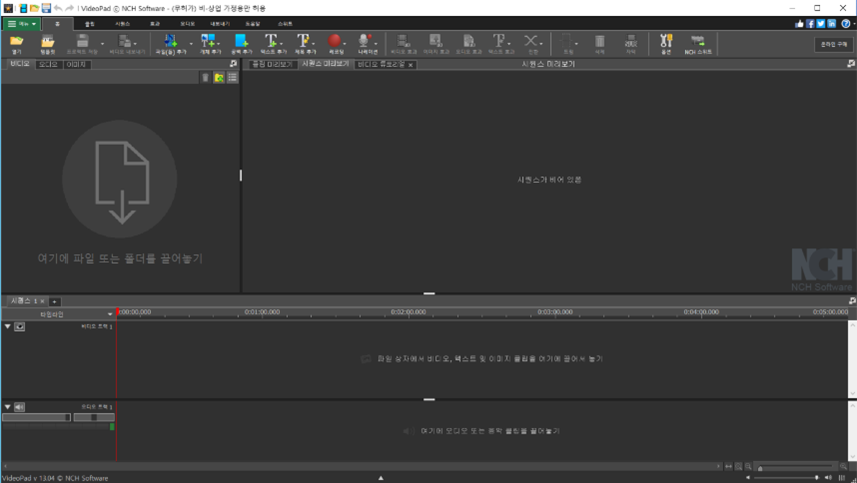Select the Clips (클립) ribbon tab
The width and height of the screenshot is (857, 483).
90,24
